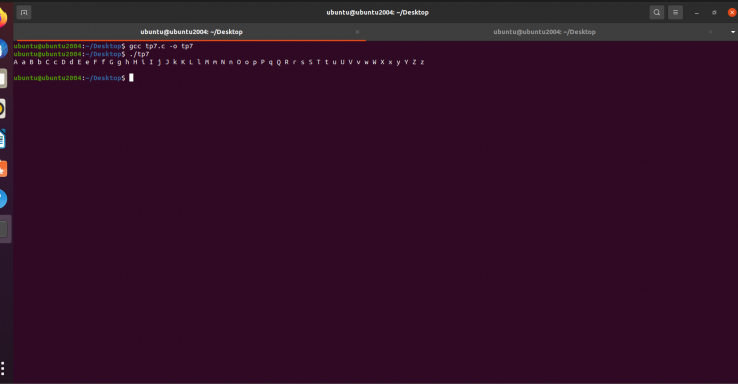Open Ubuntu Software from the dock
Viewport: 738px width, 384px height.
(x=3, y=169)
